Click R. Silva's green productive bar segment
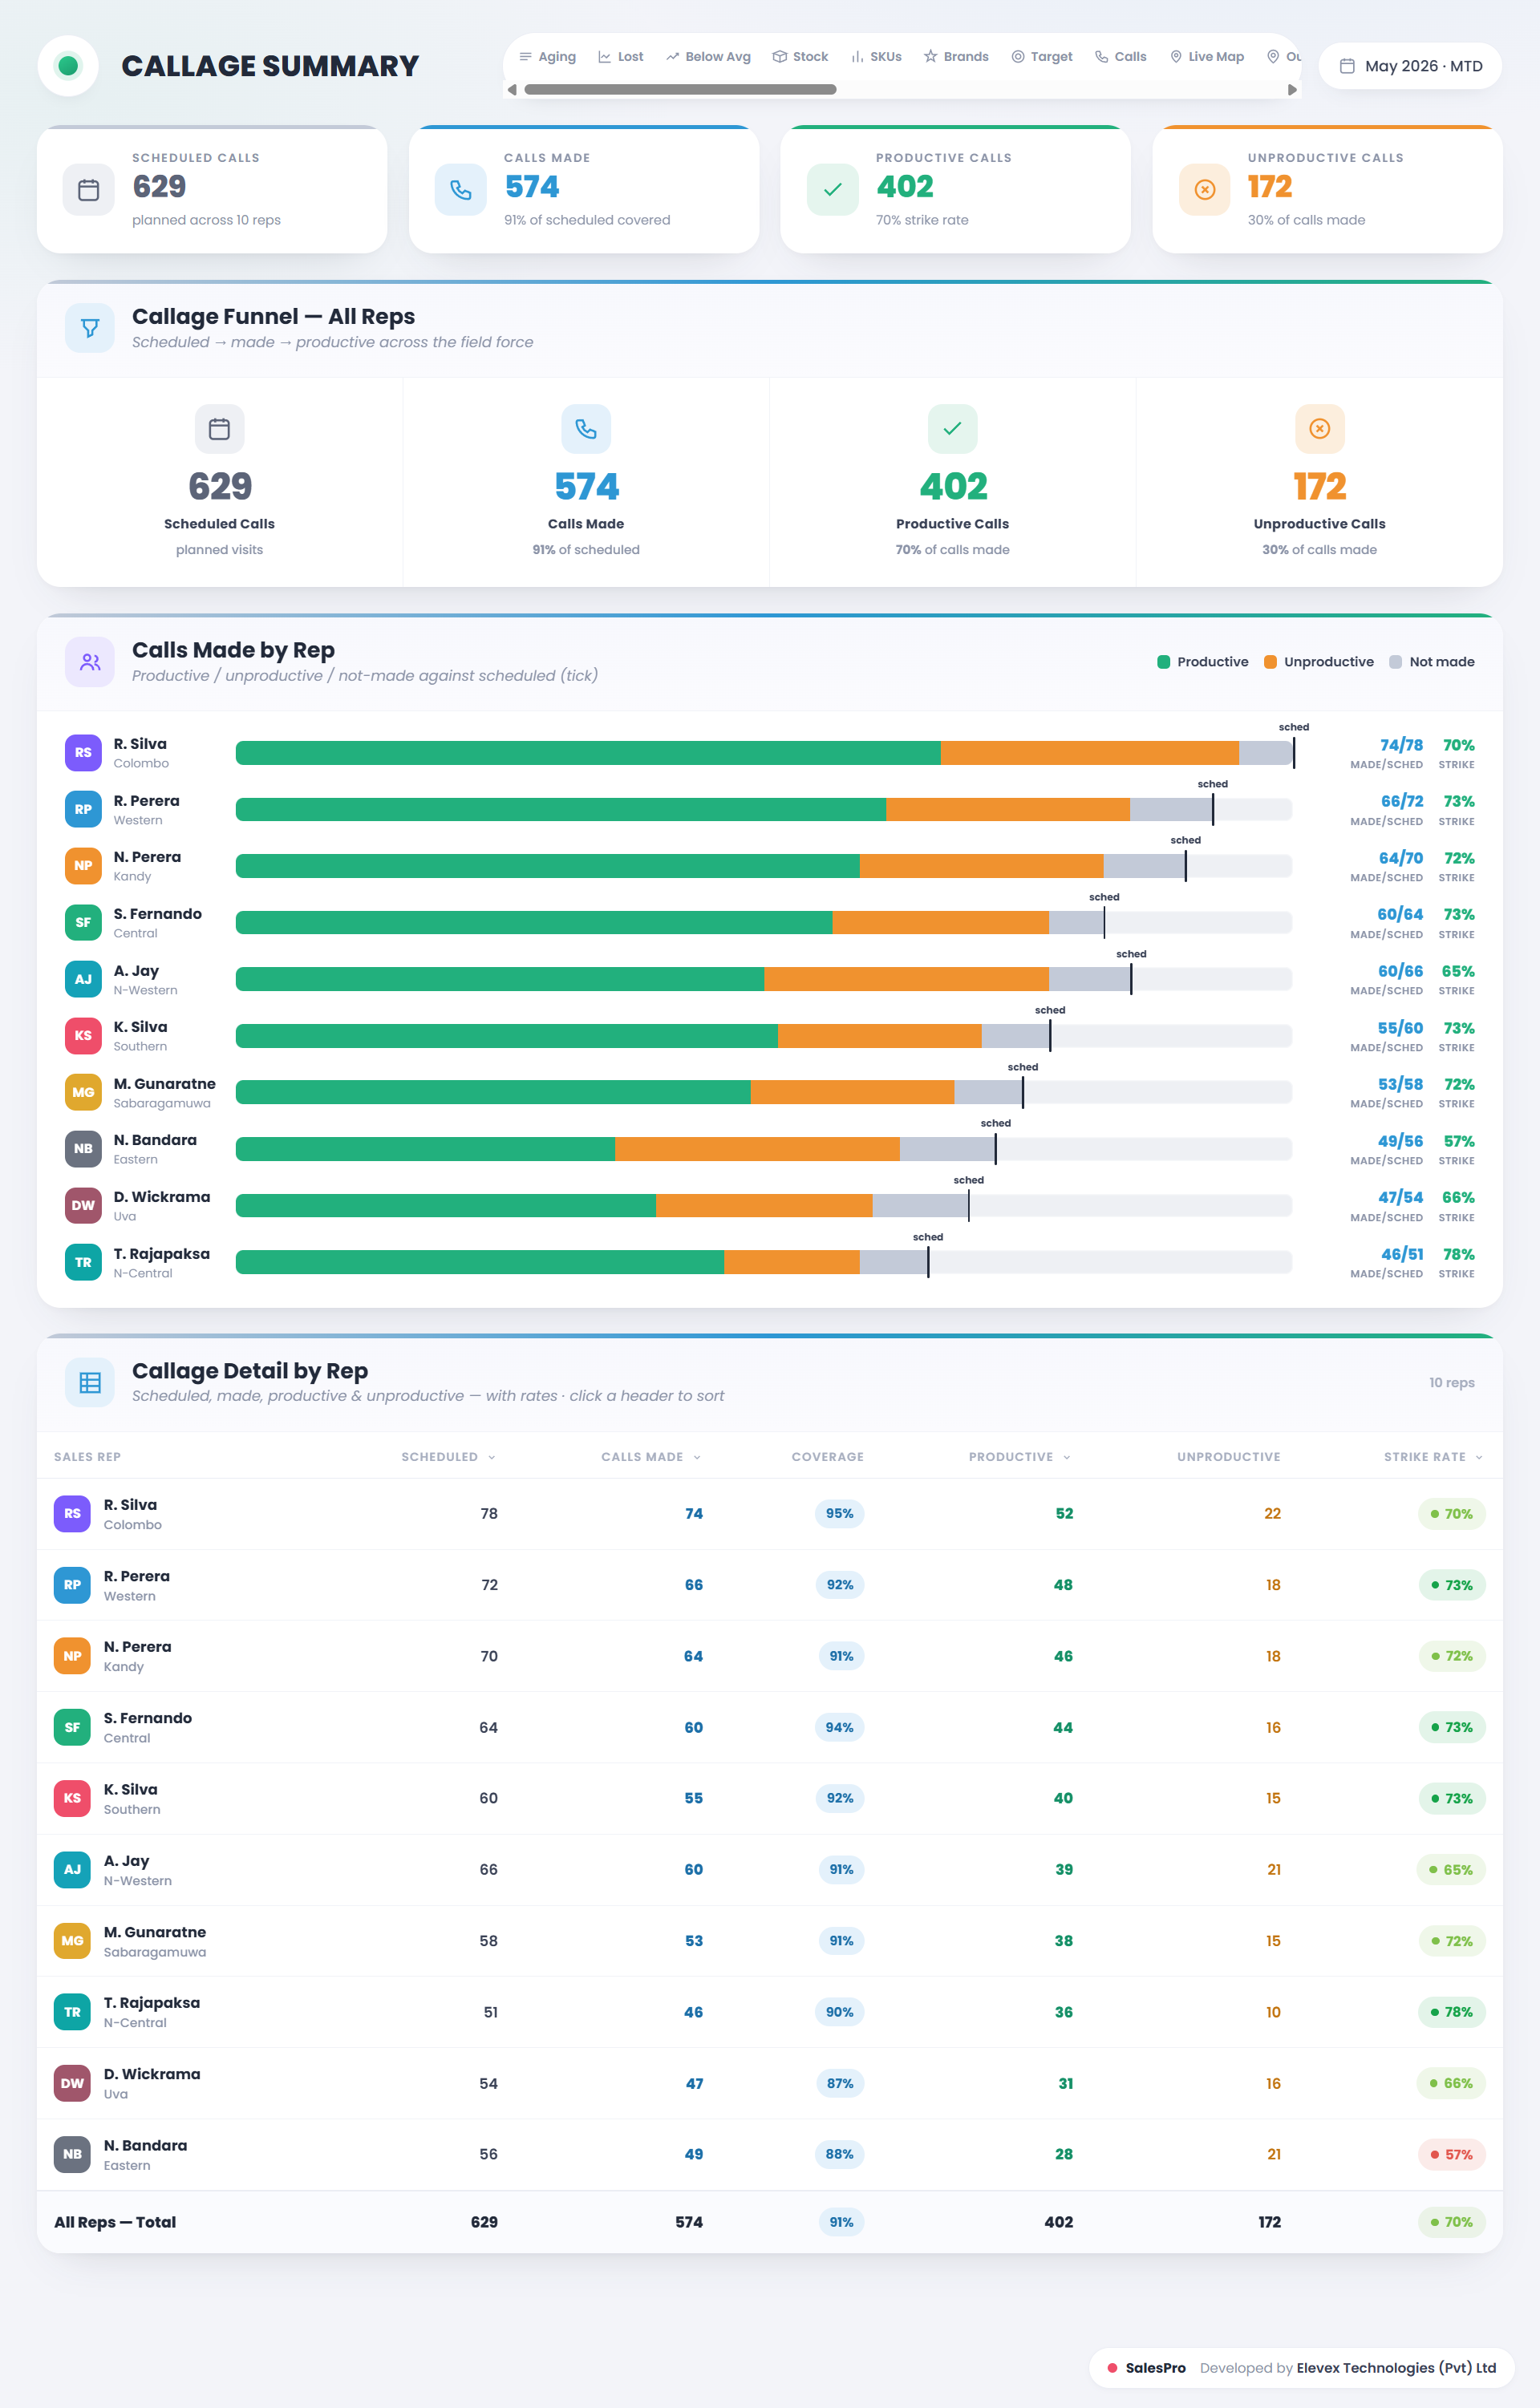Screen dimensions: 1540x2408 (x=588, y=753)
